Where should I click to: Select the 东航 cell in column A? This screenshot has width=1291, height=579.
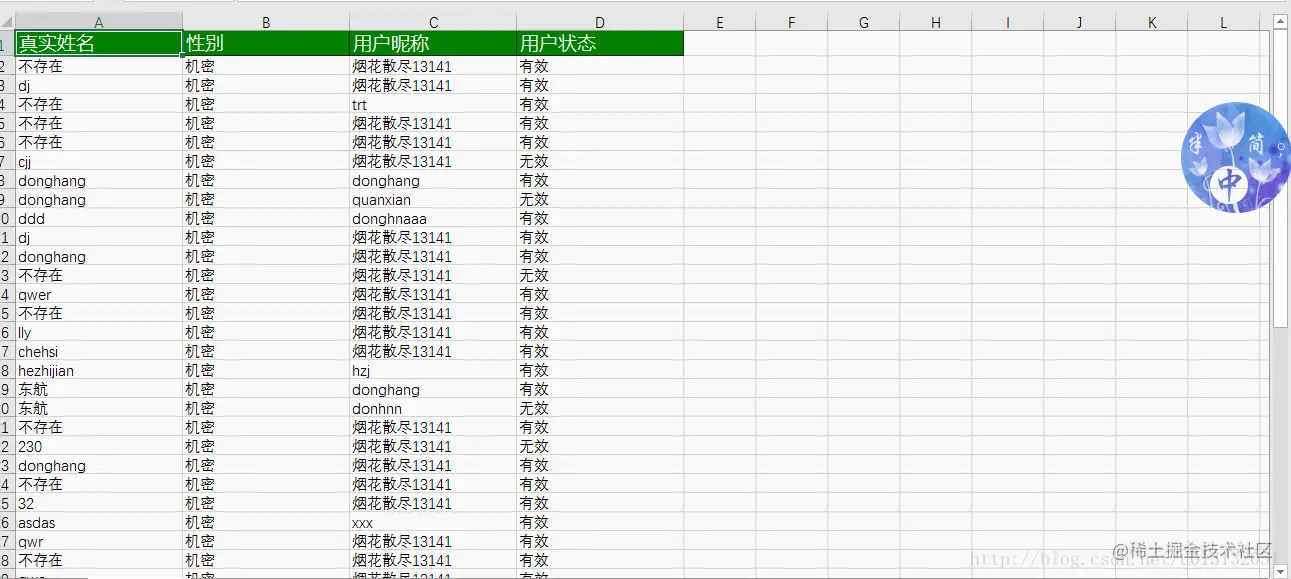(98, 389)
